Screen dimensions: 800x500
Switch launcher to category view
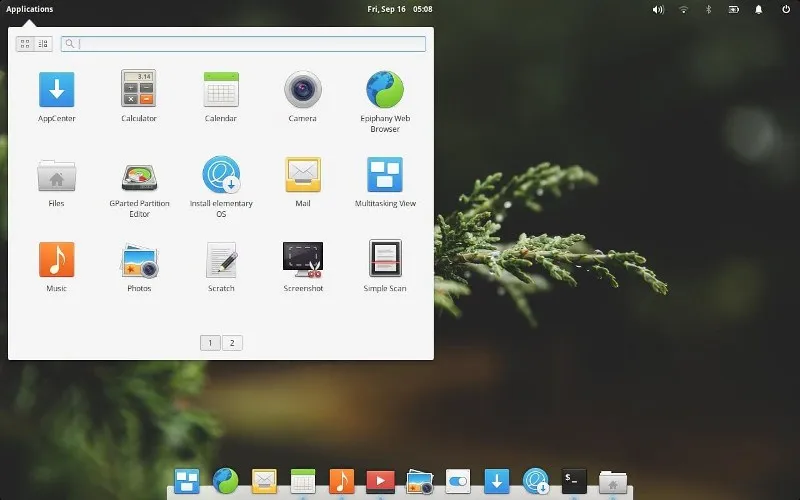[x=45, y=44]
